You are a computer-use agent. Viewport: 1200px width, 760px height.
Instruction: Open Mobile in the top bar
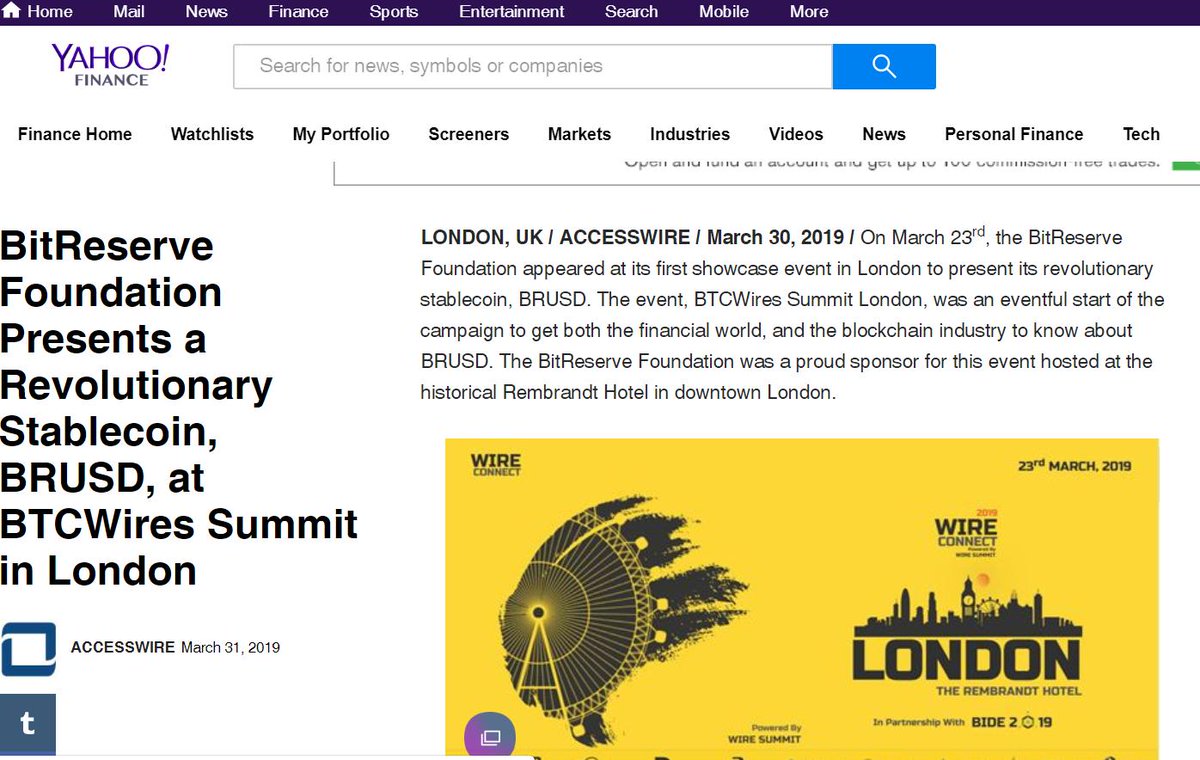[724, 12]
